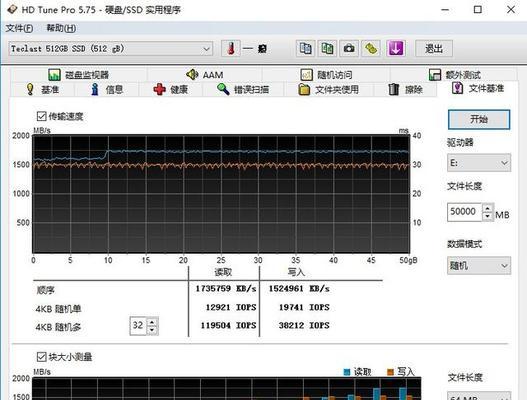Open 额外测试 tab
Viewport: 527px width, 400px height.
[x=454, y=74]
